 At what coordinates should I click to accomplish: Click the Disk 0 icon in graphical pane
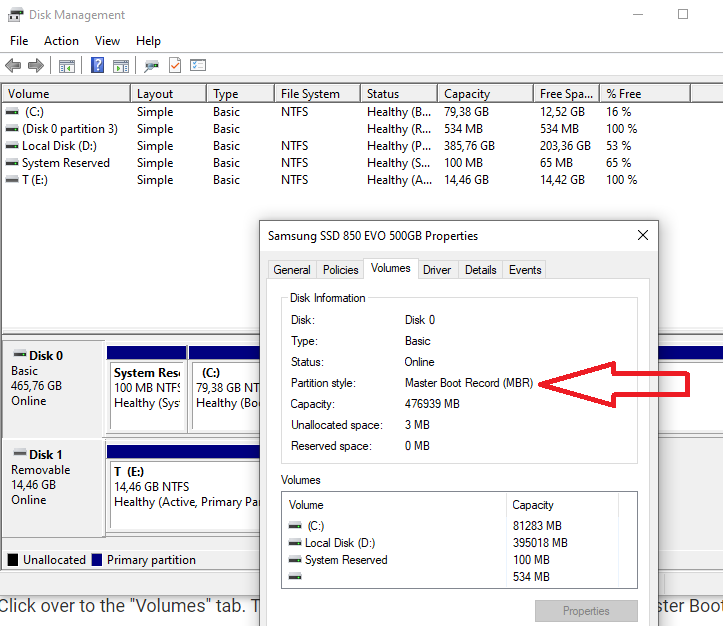coord(20,354)
